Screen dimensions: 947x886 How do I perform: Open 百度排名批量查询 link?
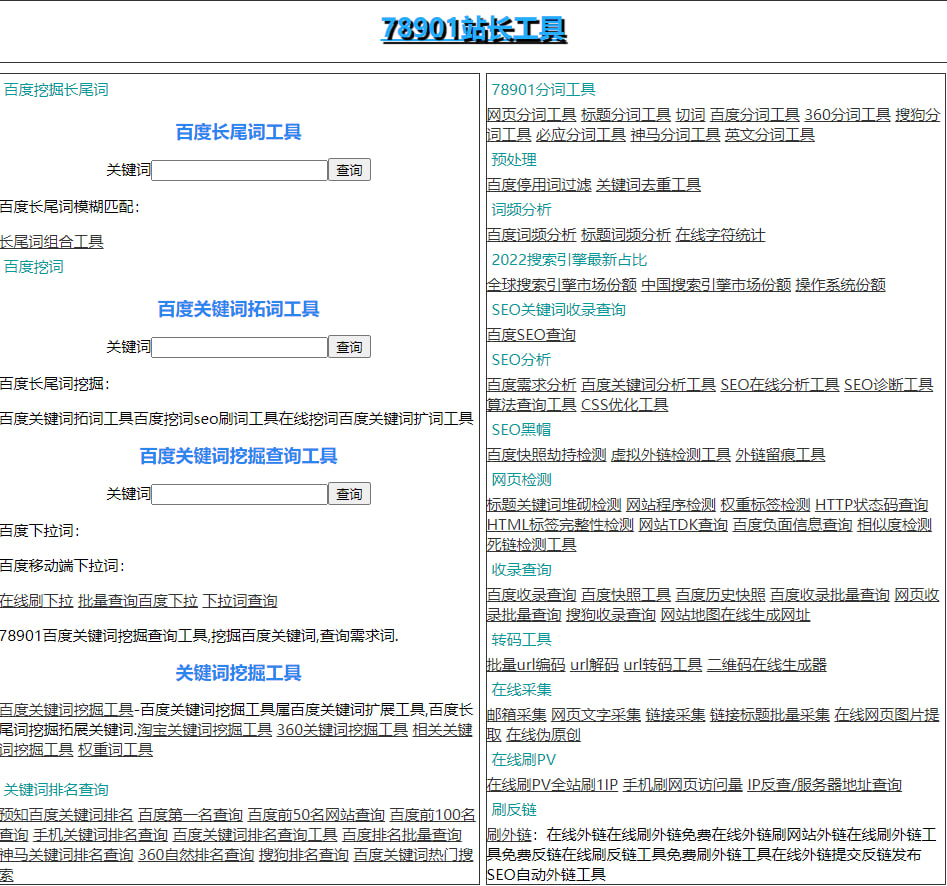(402, 835)
